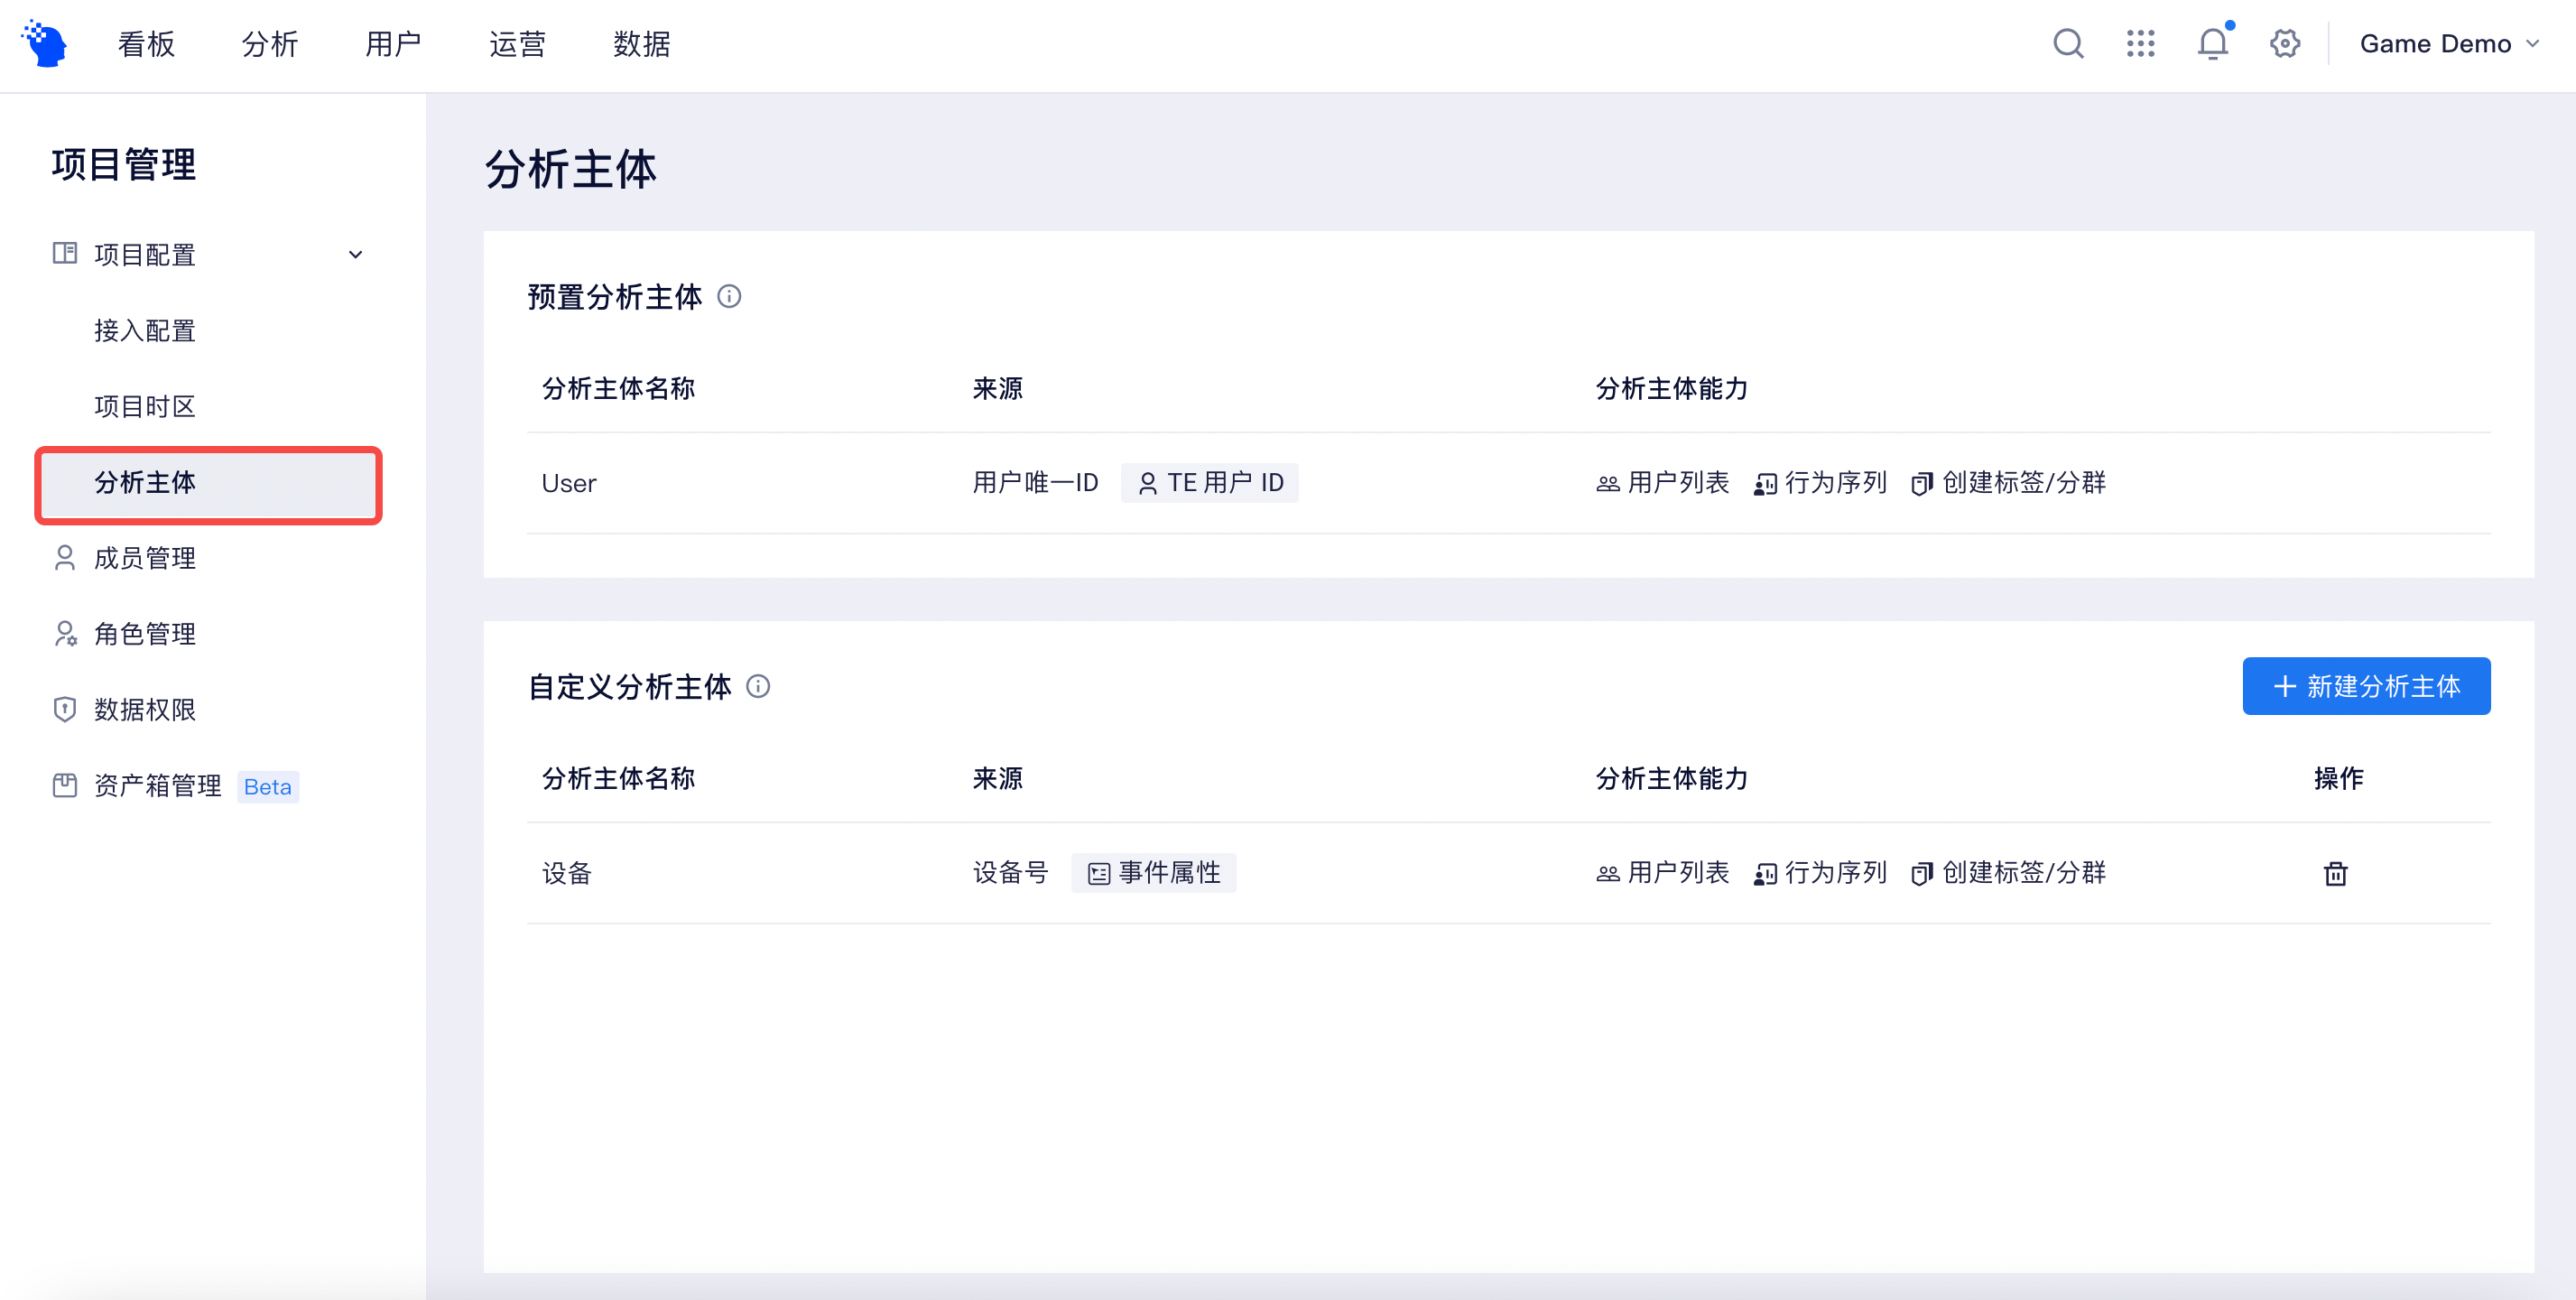
Task: Open the 运营 top menu
Action: point(518,44)
